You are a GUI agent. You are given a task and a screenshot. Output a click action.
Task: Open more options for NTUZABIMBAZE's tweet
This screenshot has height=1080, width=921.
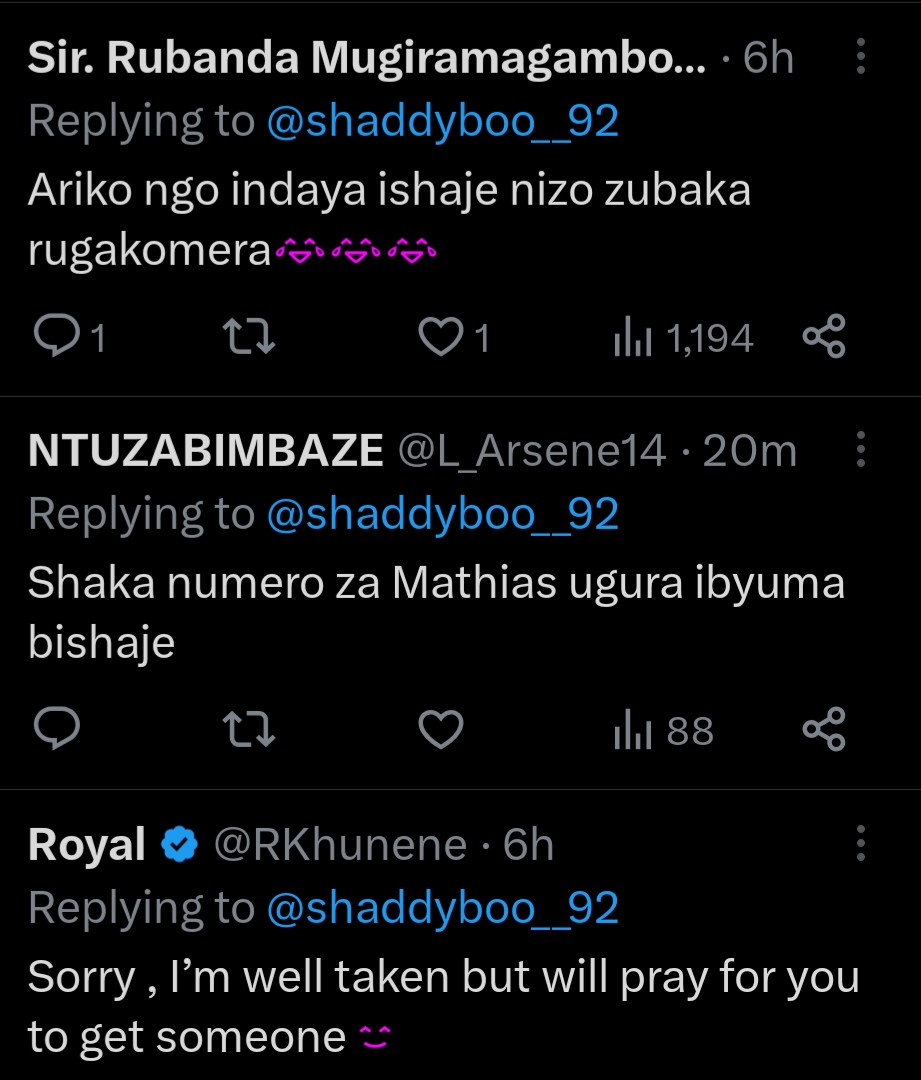(860, 451)
